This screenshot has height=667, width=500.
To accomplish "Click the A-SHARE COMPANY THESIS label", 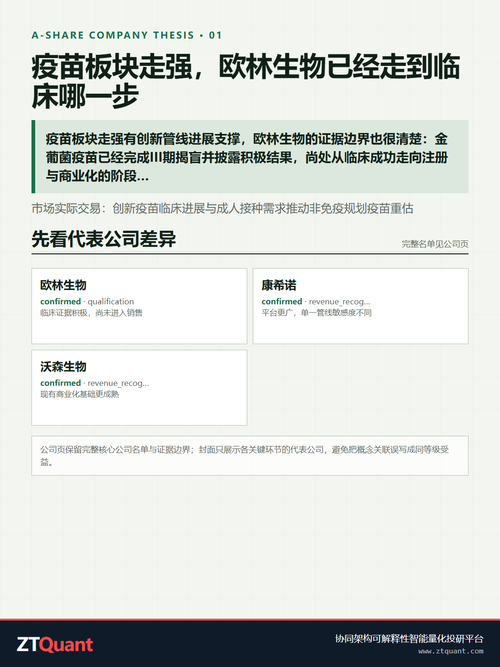I will coord(126,35).
